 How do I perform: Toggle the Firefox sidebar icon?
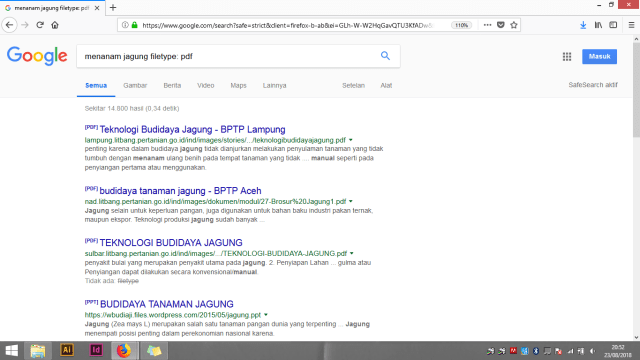(x=613, y=25)
